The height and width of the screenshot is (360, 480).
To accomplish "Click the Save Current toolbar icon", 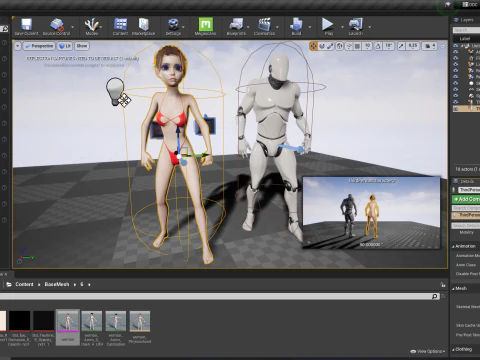I will tap(26, 27).
